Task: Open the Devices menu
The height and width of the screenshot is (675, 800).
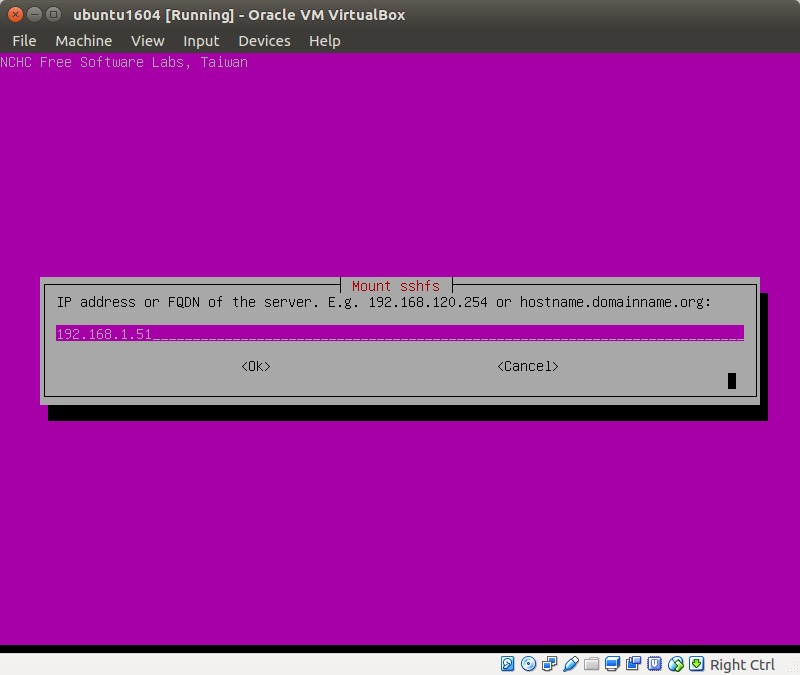Action: [264, 41]
